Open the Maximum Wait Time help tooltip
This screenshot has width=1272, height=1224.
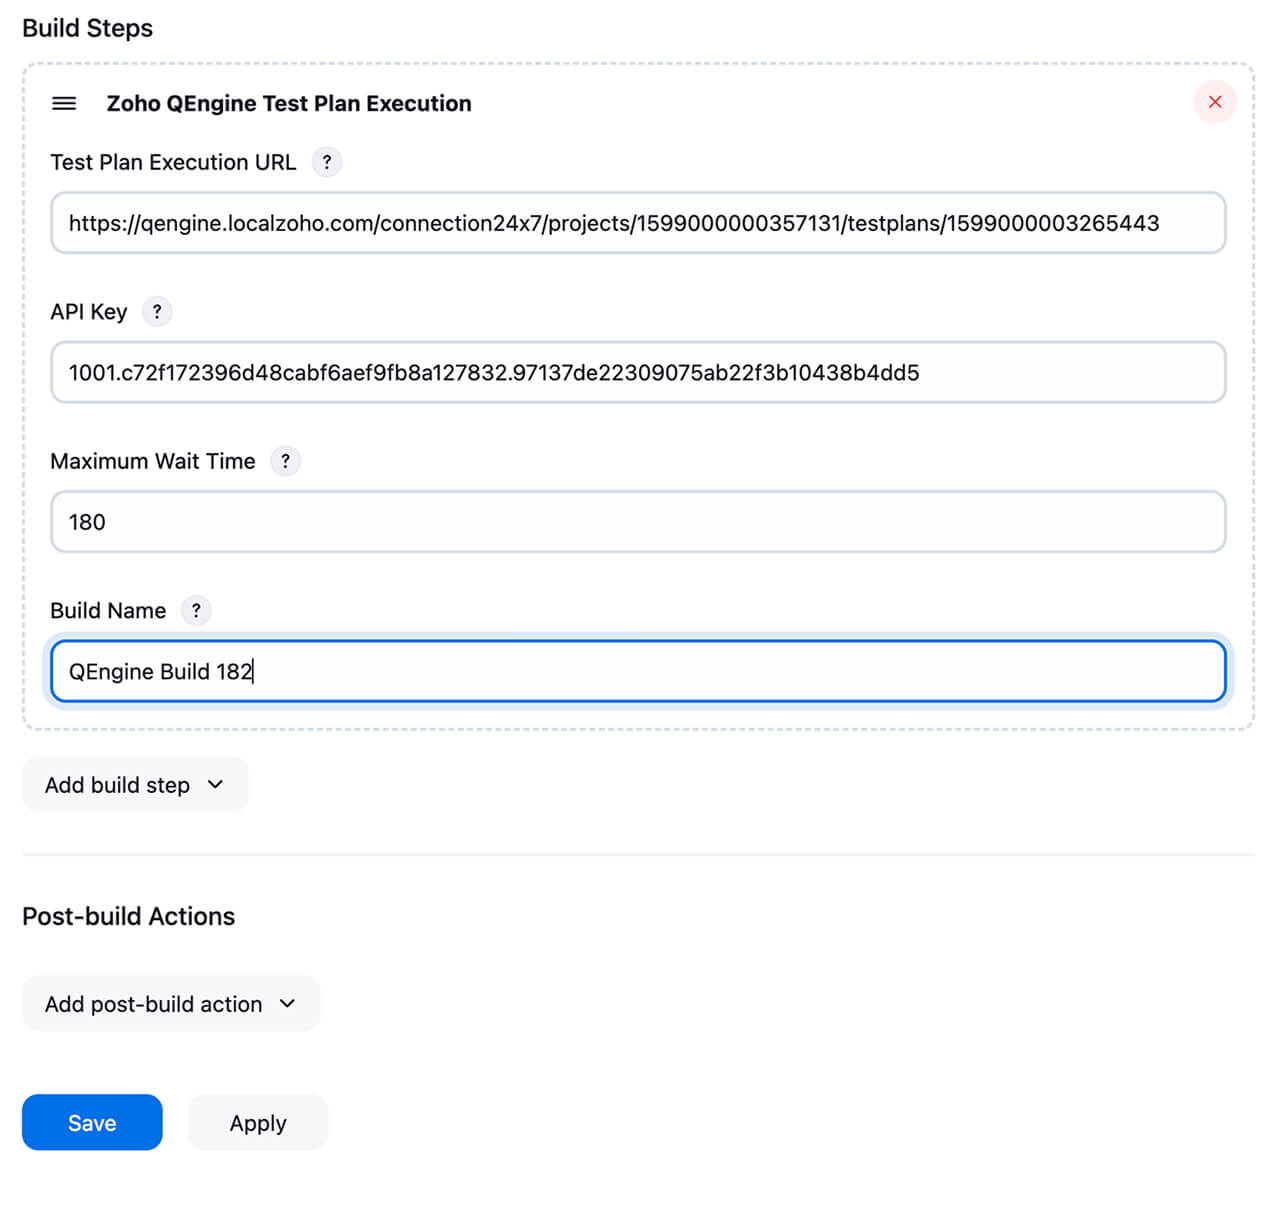pos(286,461)
